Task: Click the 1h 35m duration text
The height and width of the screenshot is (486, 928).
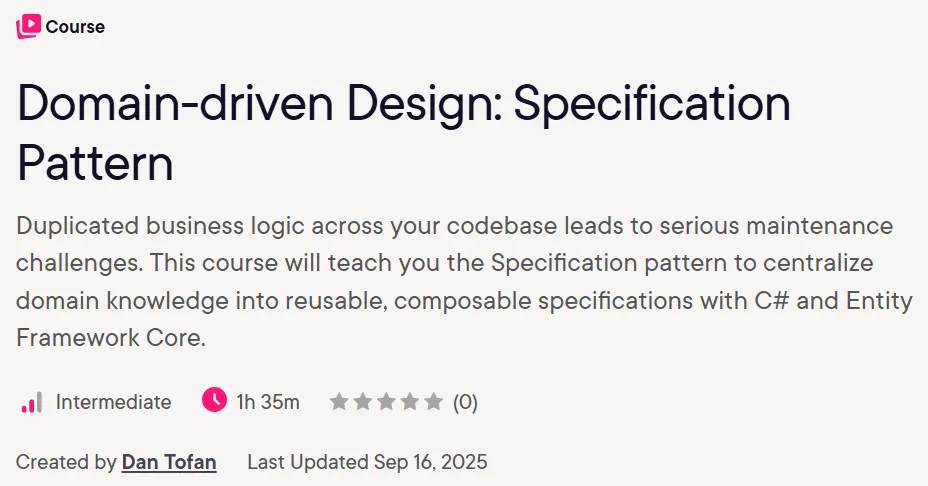Action: pos(268,402)
